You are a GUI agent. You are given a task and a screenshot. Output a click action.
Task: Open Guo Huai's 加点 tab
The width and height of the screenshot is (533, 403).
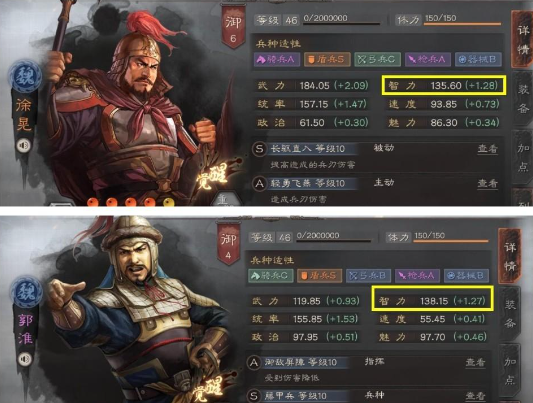[510, 371]
